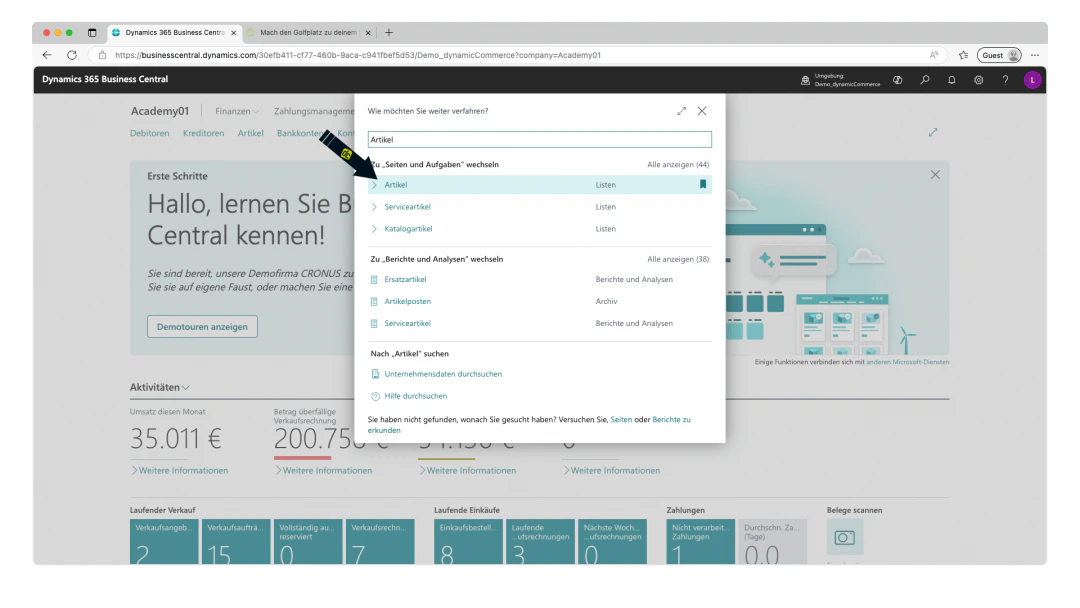Viewport: 1080px width, 608px height.
Task: Open the Finanzen menu dropdown
Action: (237, 111)
